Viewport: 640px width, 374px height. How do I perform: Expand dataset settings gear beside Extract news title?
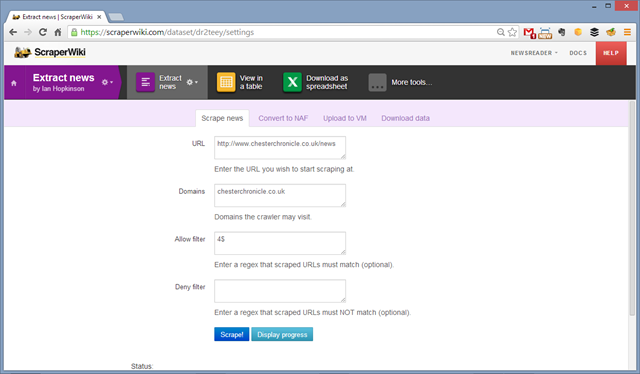click(107, 82)
